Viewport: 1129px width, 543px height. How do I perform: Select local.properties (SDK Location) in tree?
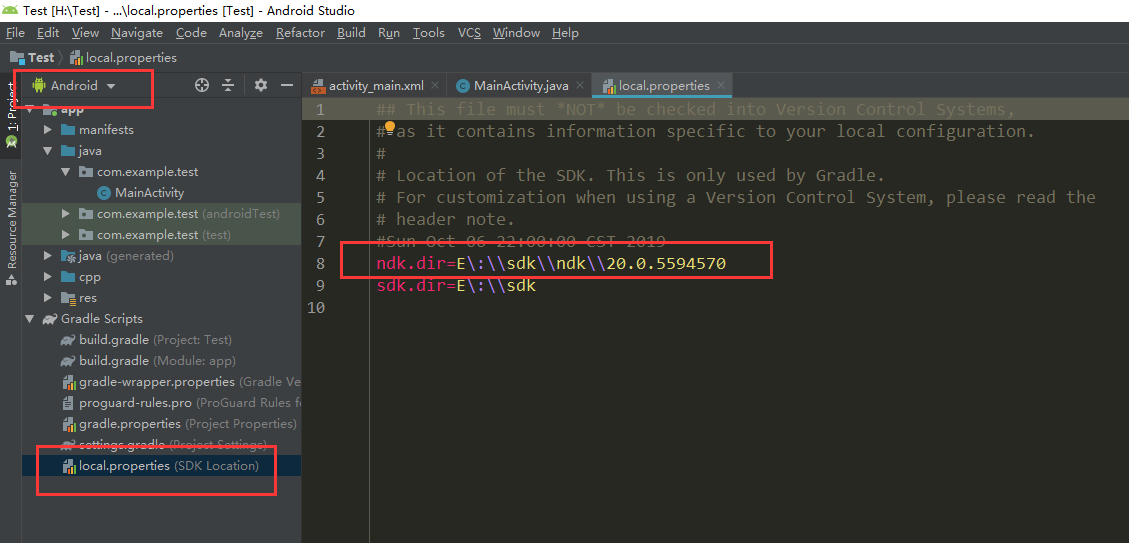(x=161, y=466)
